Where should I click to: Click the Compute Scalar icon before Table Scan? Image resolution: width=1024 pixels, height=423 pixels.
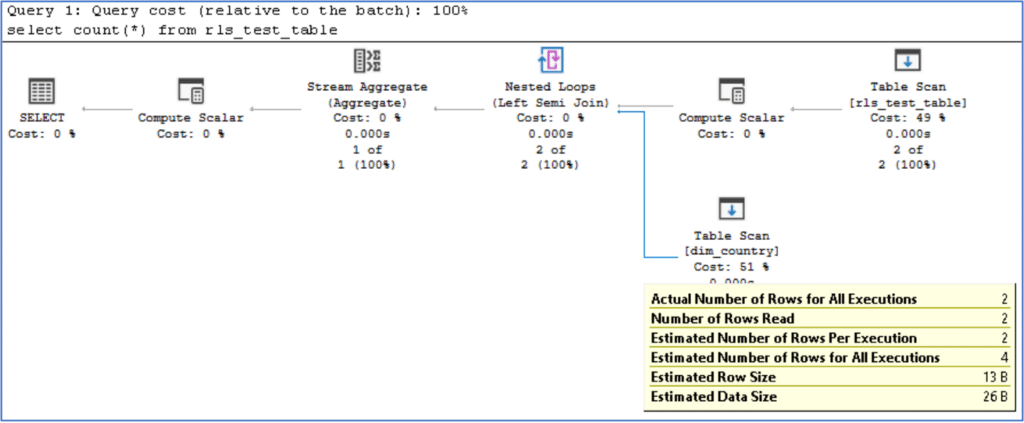tap(731, 91)
